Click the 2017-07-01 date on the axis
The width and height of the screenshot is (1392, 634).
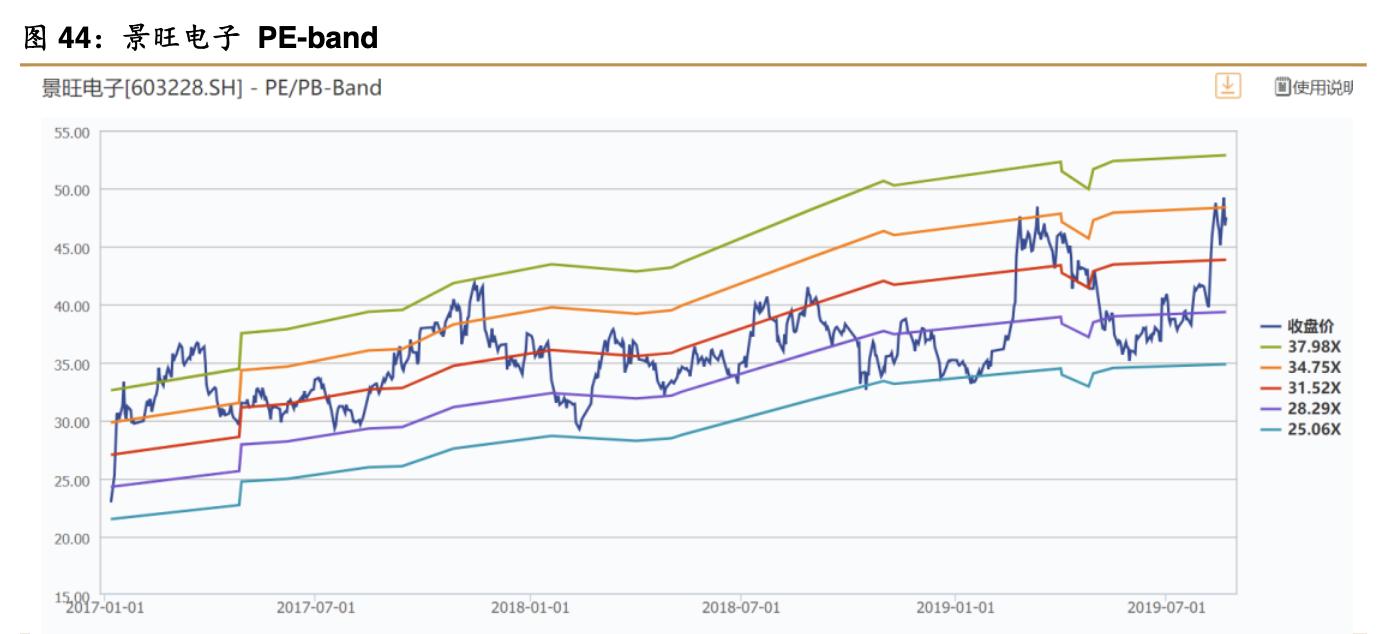click(x=312, y=607)
